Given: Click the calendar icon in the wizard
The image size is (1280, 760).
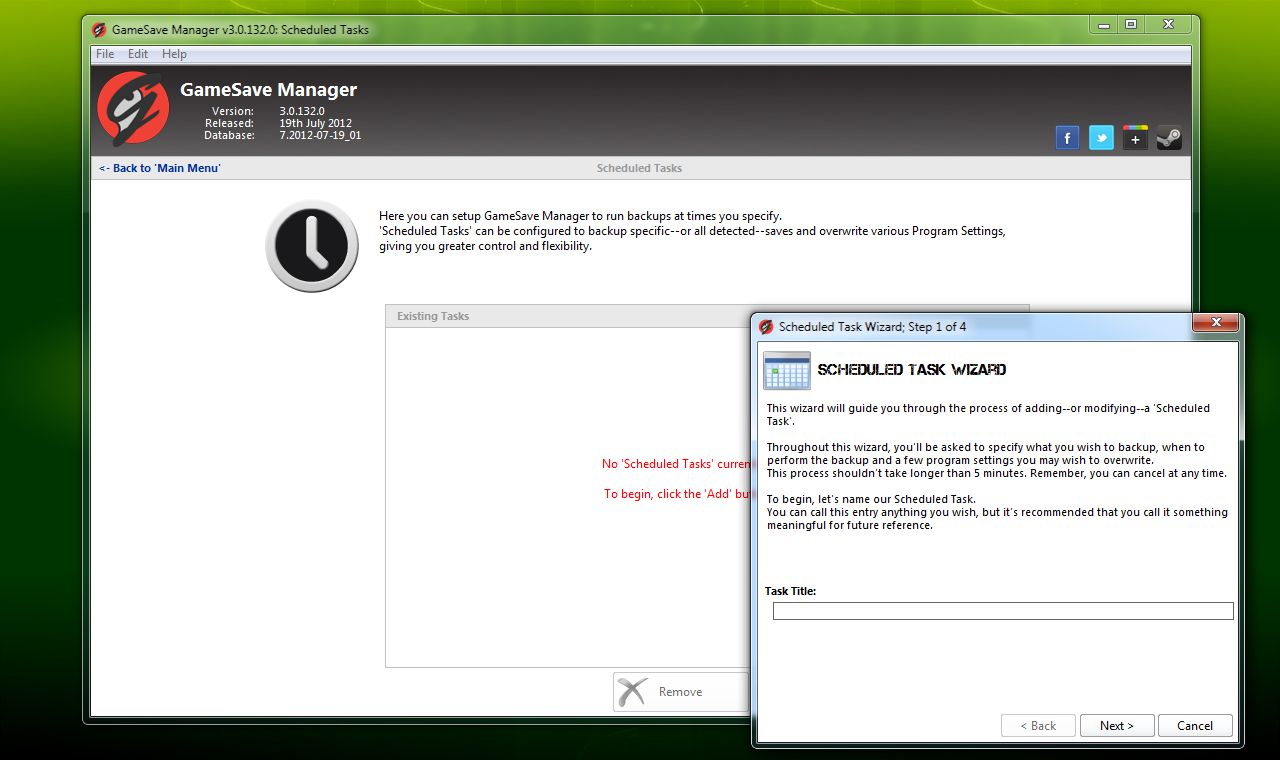Looking at the screenshot, I should pyautogui.click(x=786, y=370).
